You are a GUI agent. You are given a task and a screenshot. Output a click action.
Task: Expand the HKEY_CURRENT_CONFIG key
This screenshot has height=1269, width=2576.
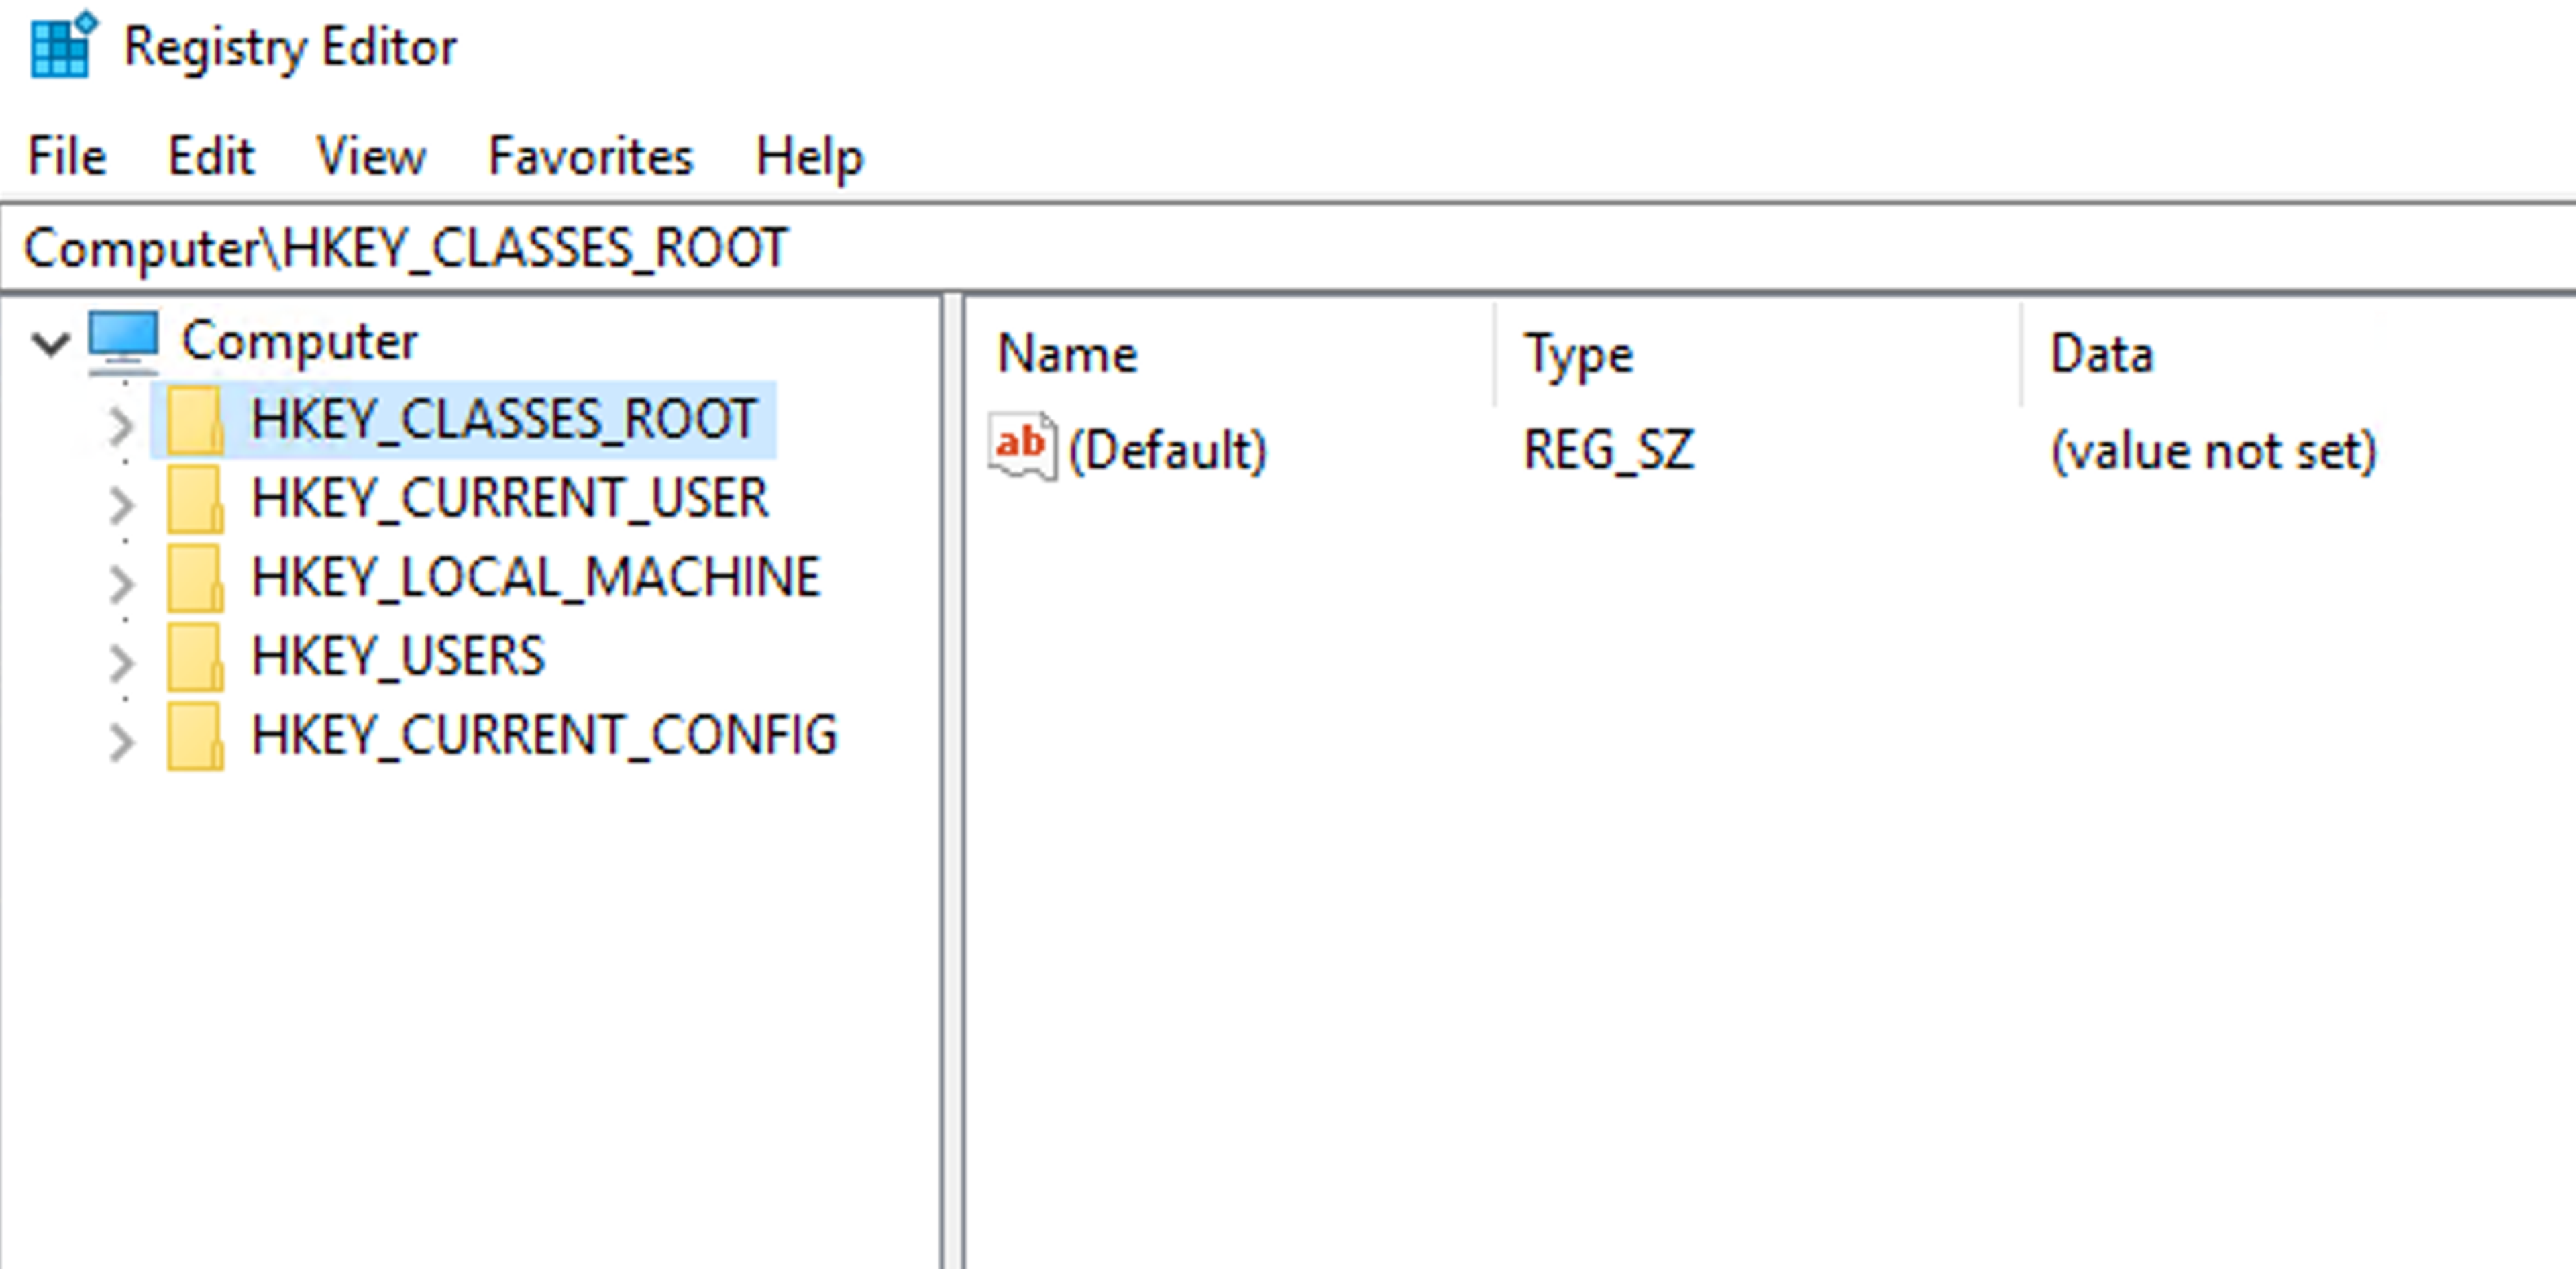[x=121, y=742]
